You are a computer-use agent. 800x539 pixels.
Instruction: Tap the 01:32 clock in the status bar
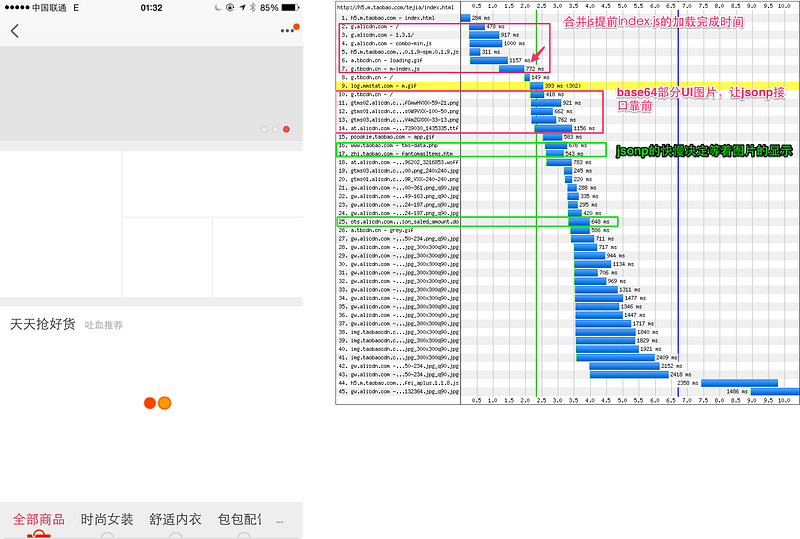151,8
